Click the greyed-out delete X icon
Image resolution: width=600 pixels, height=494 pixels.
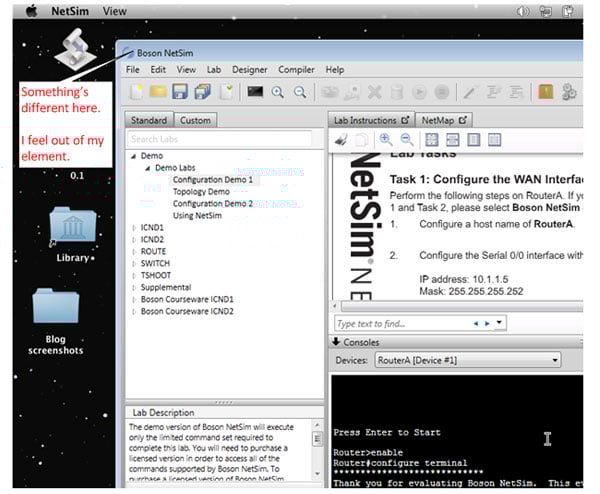pyautogui.click(x=375, y=92)
